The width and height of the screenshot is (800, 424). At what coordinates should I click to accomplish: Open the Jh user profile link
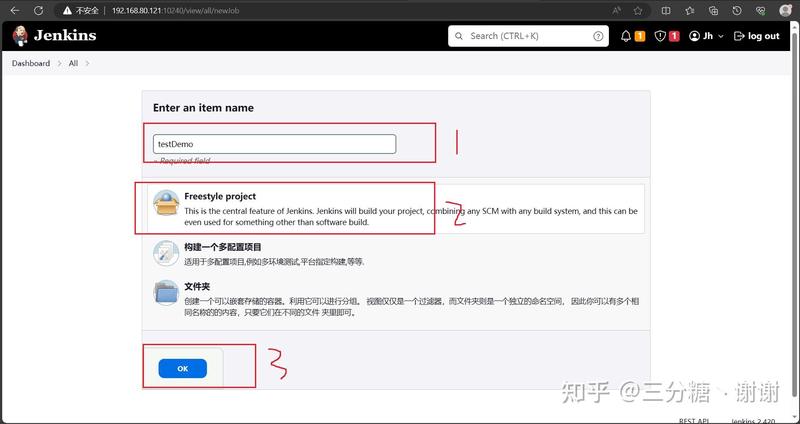701,36
